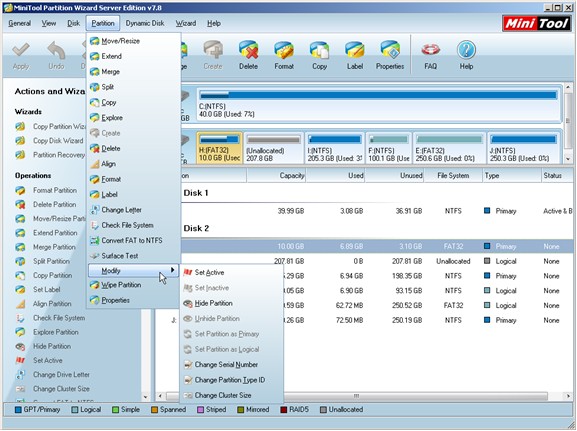577x431 pixels.
Task: Open the View menu
Action: tap(49, 23)
